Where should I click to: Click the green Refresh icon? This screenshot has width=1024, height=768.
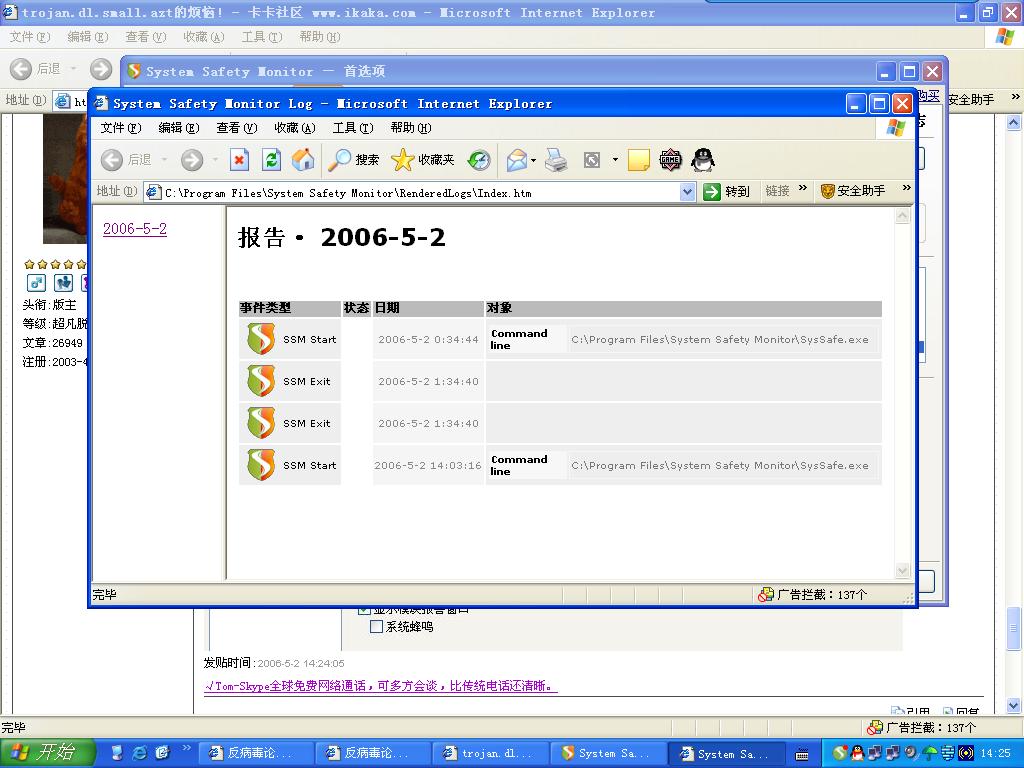[x=271, y=160]
